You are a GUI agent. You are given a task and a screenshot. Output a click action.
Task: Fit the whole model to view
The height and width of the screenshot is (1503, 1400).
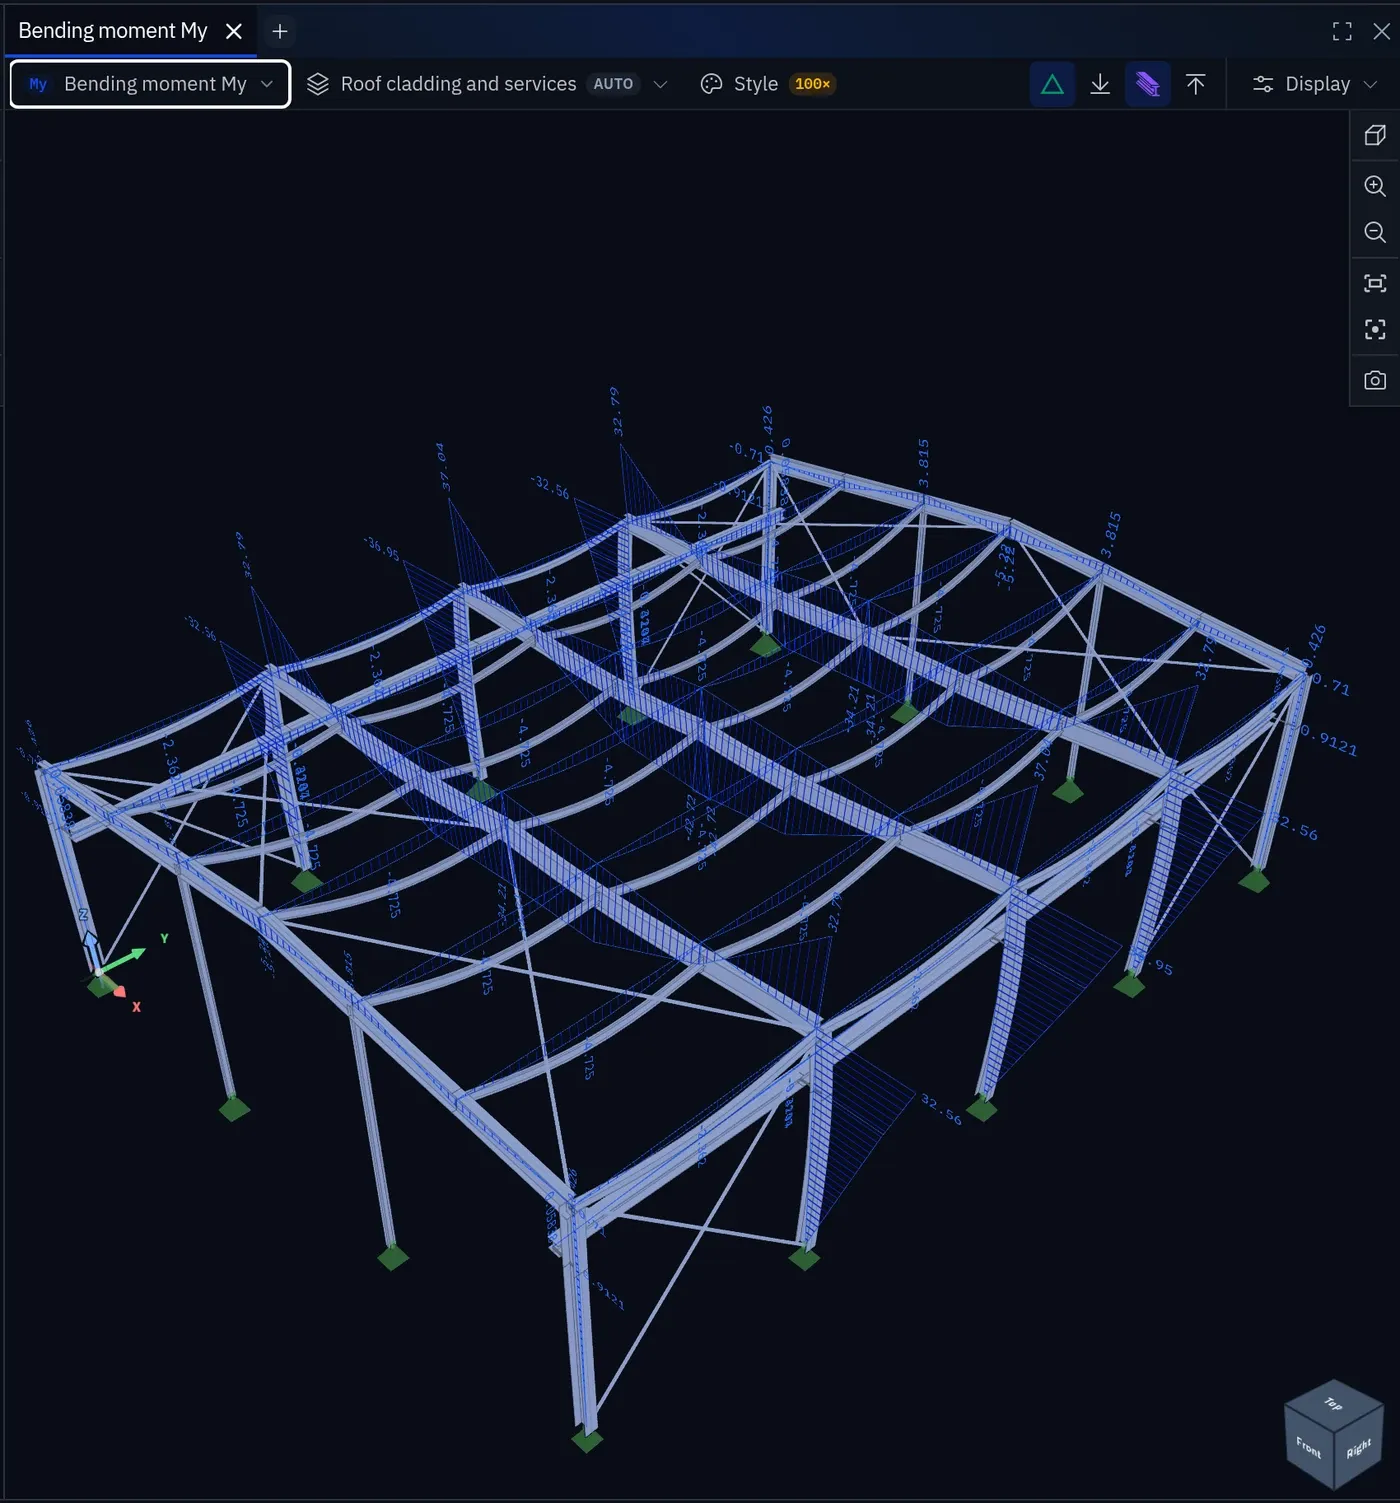tap(1375, 283)
